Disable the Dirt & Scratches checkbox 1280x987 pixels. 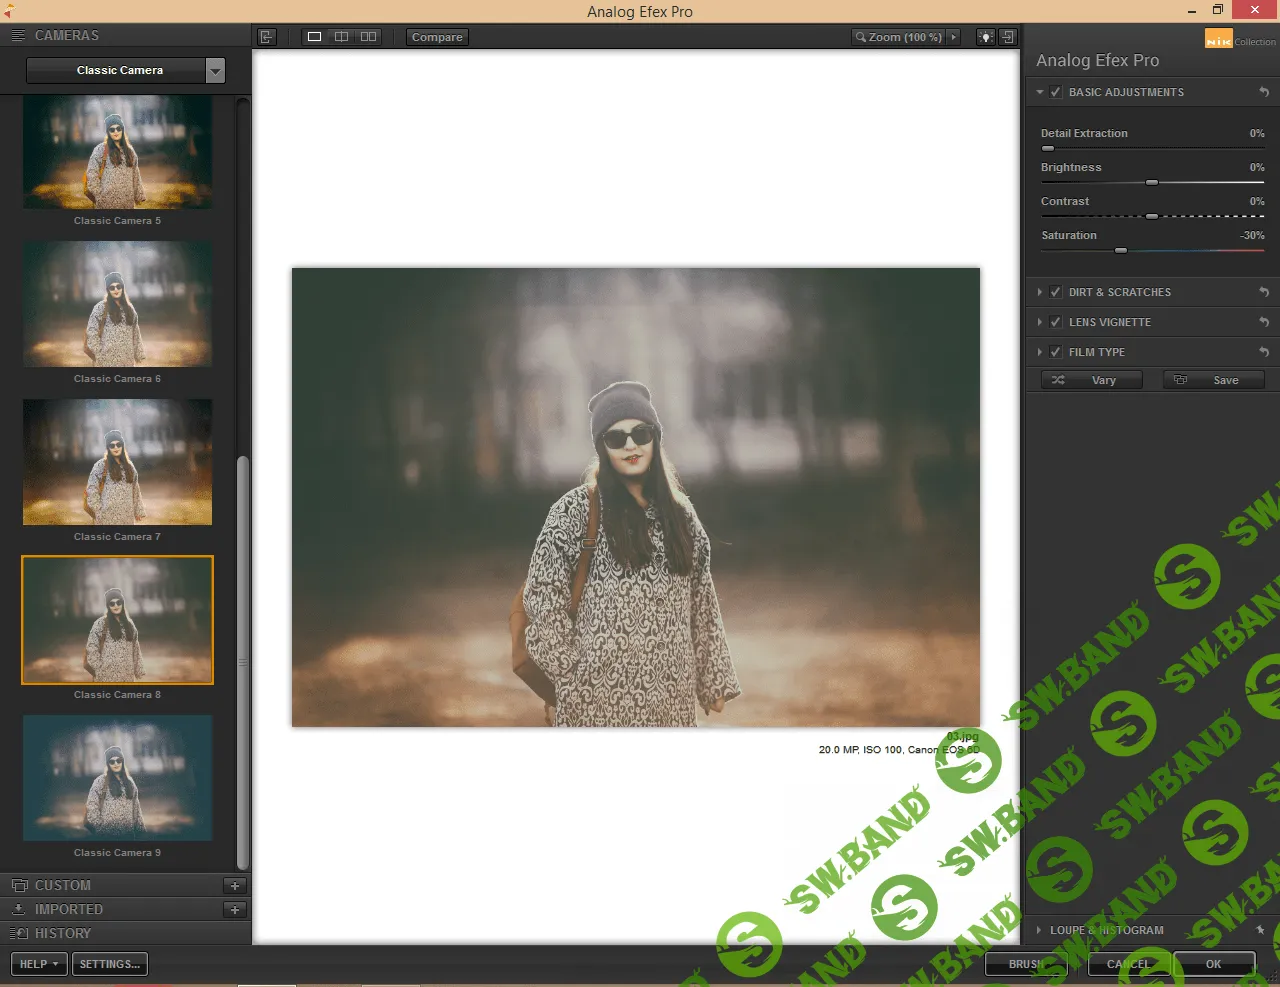coord(1057,292)
